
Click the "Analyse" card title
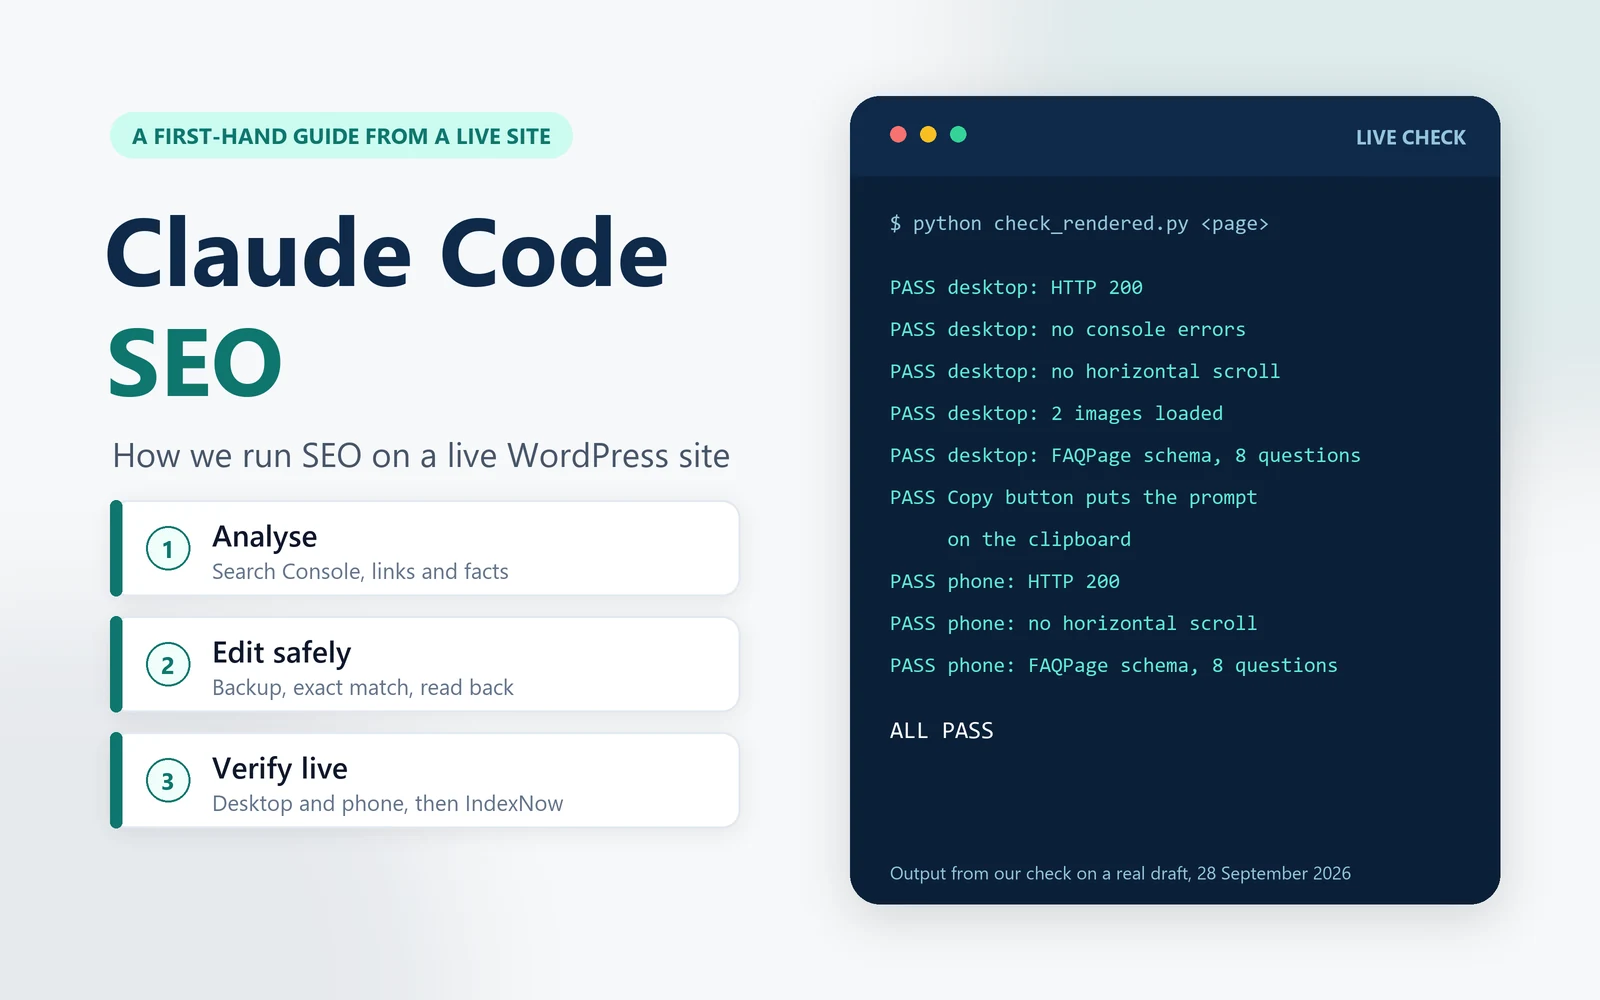tap(265, 537)
